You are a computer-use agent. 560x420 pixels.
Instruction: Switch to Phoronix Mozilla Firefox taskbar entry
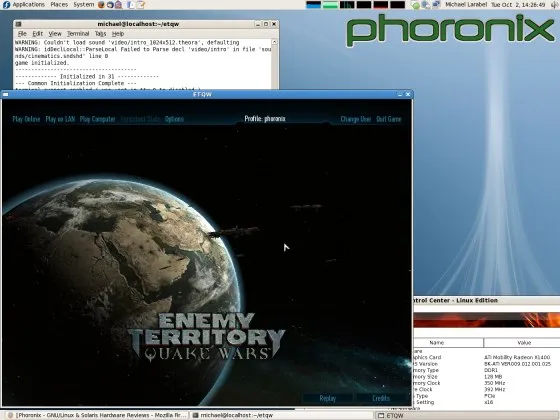click(97, 415)
